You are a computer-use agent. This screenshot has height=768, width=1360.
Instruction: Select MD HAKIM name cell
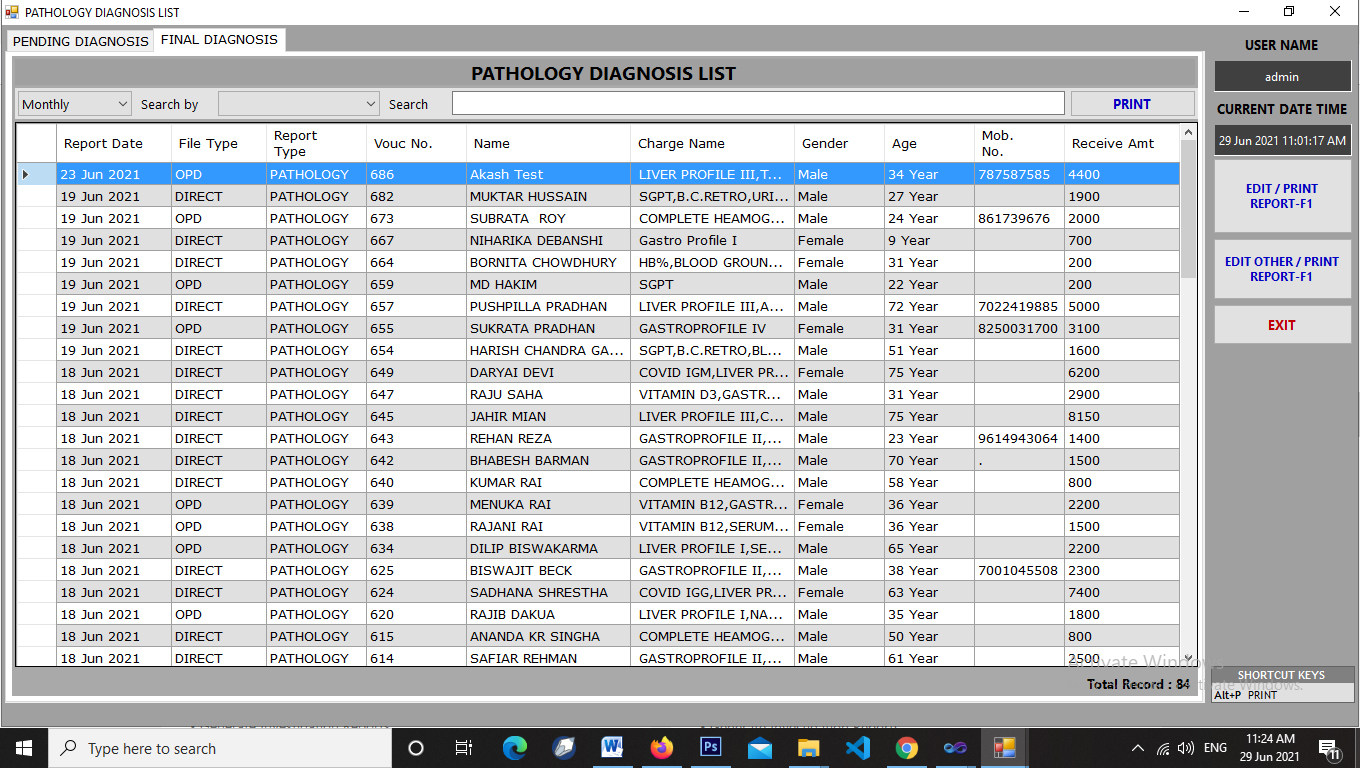548,284
